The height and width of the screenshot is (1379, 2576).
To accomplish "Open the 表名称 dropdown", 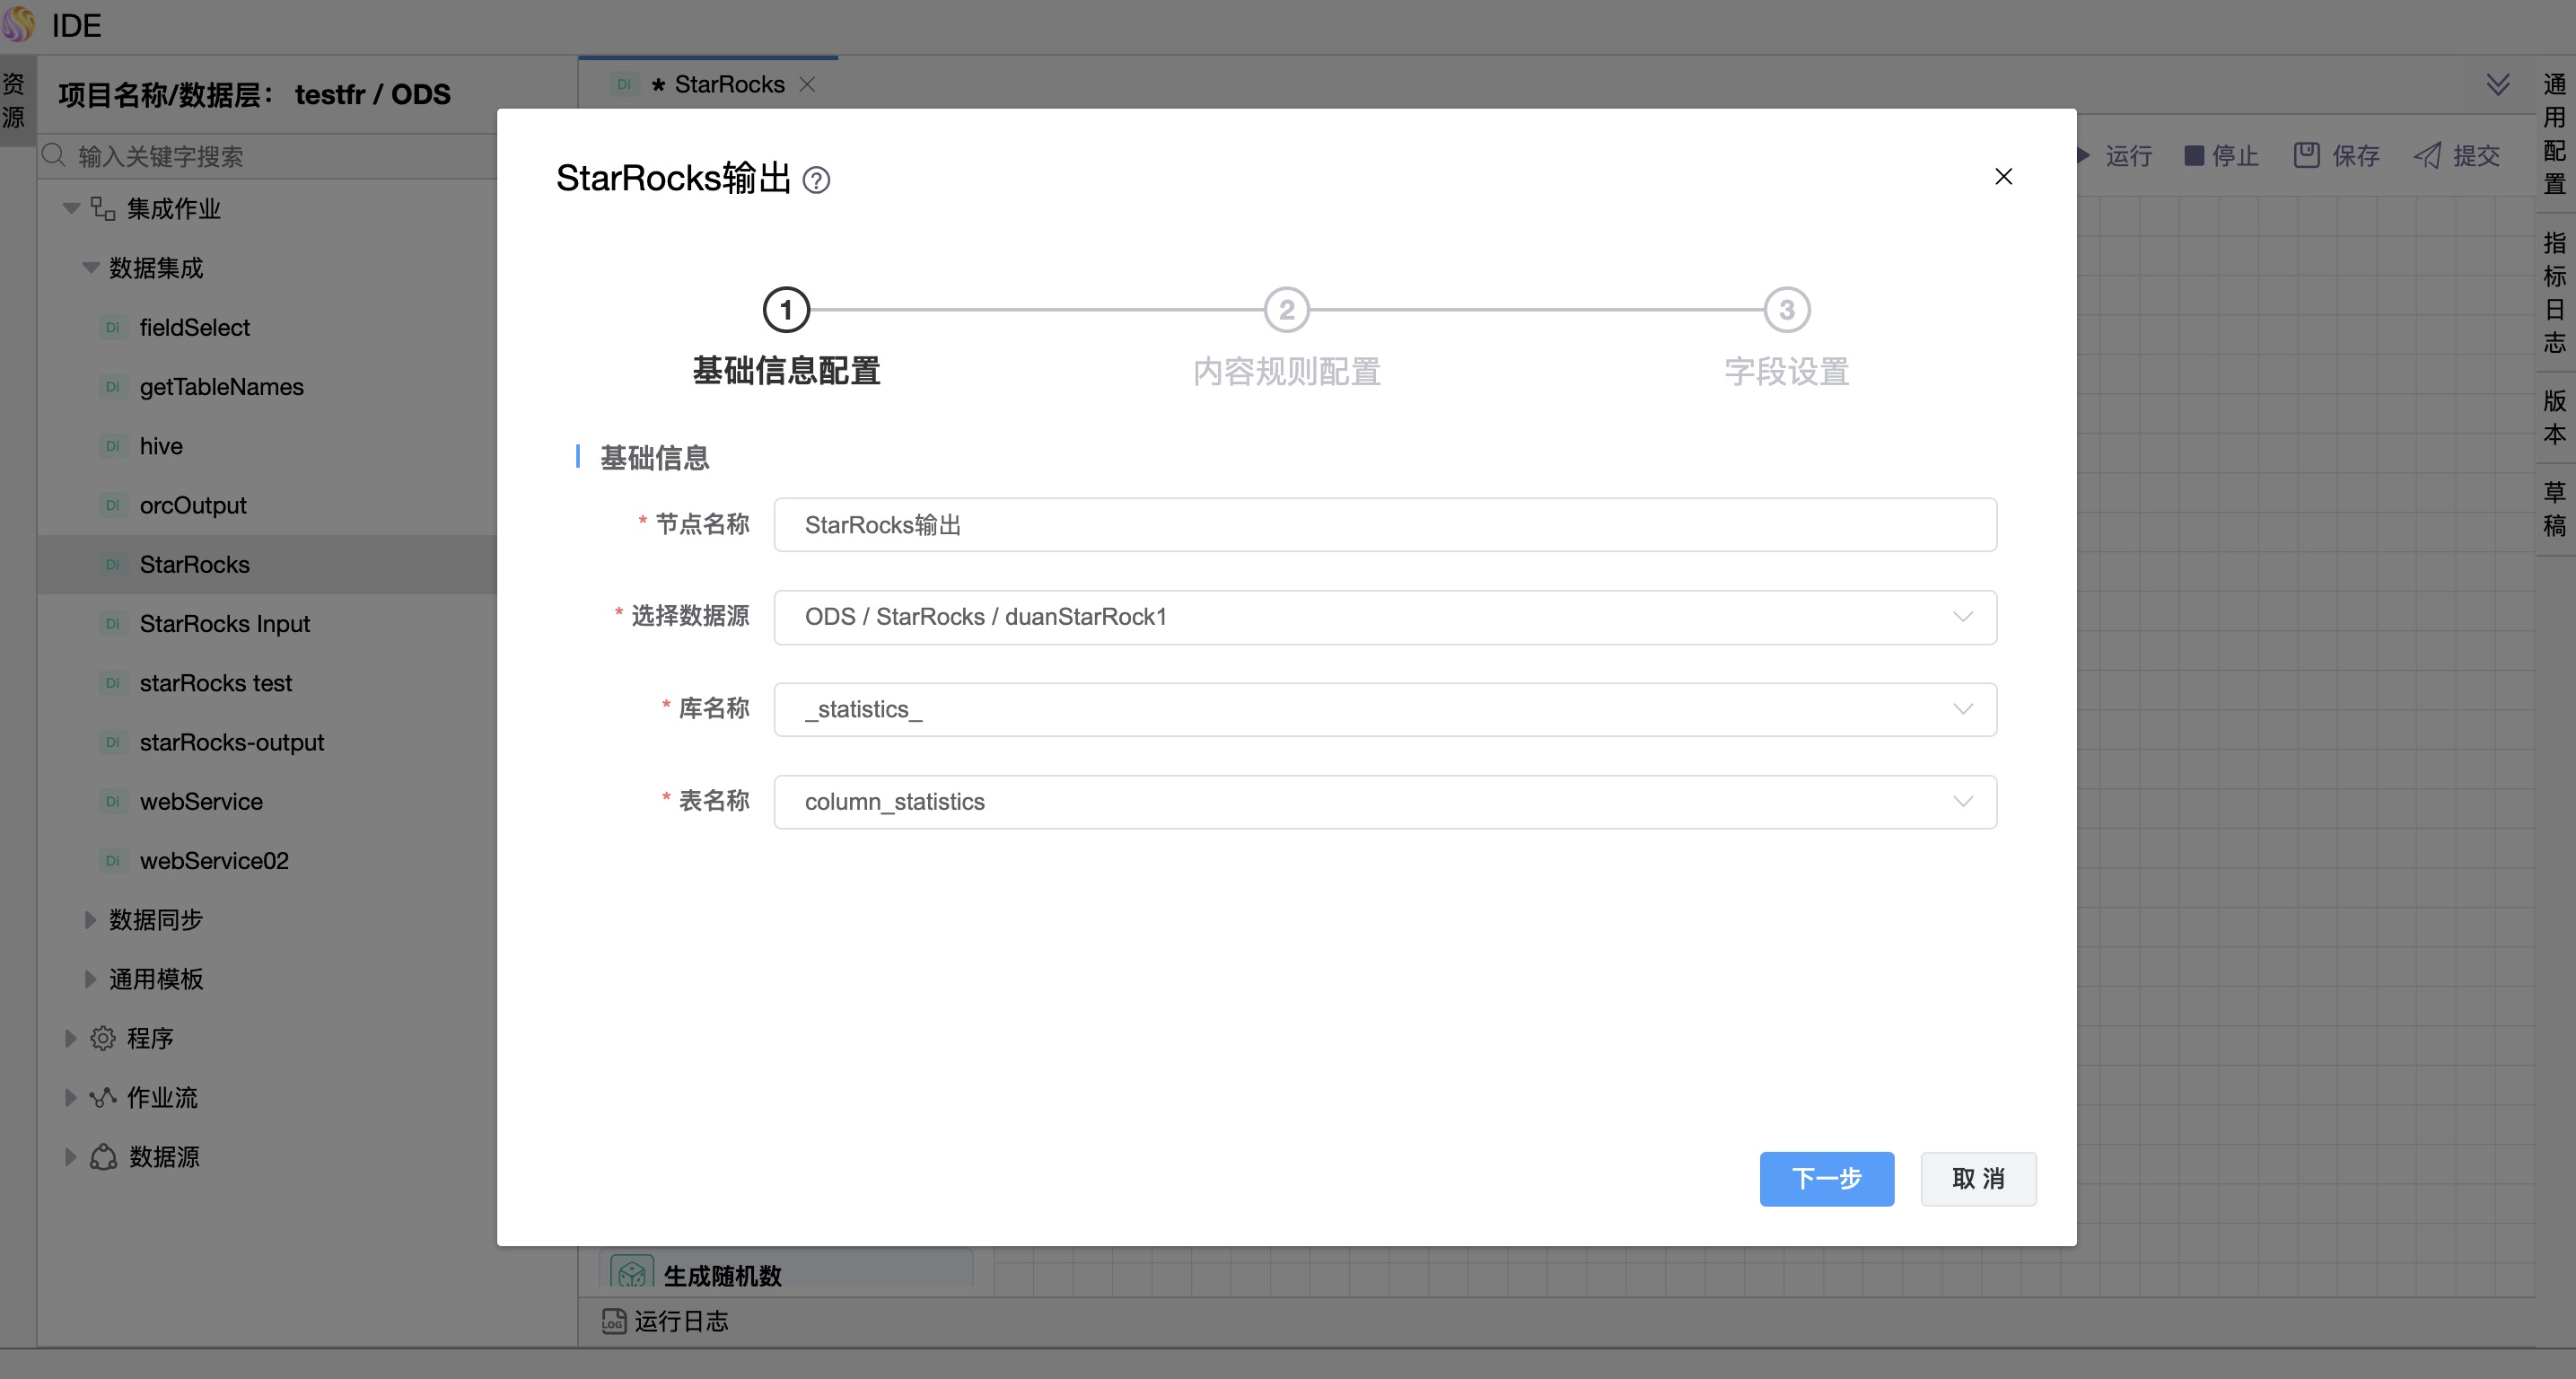I will [x=1384, y=802].
